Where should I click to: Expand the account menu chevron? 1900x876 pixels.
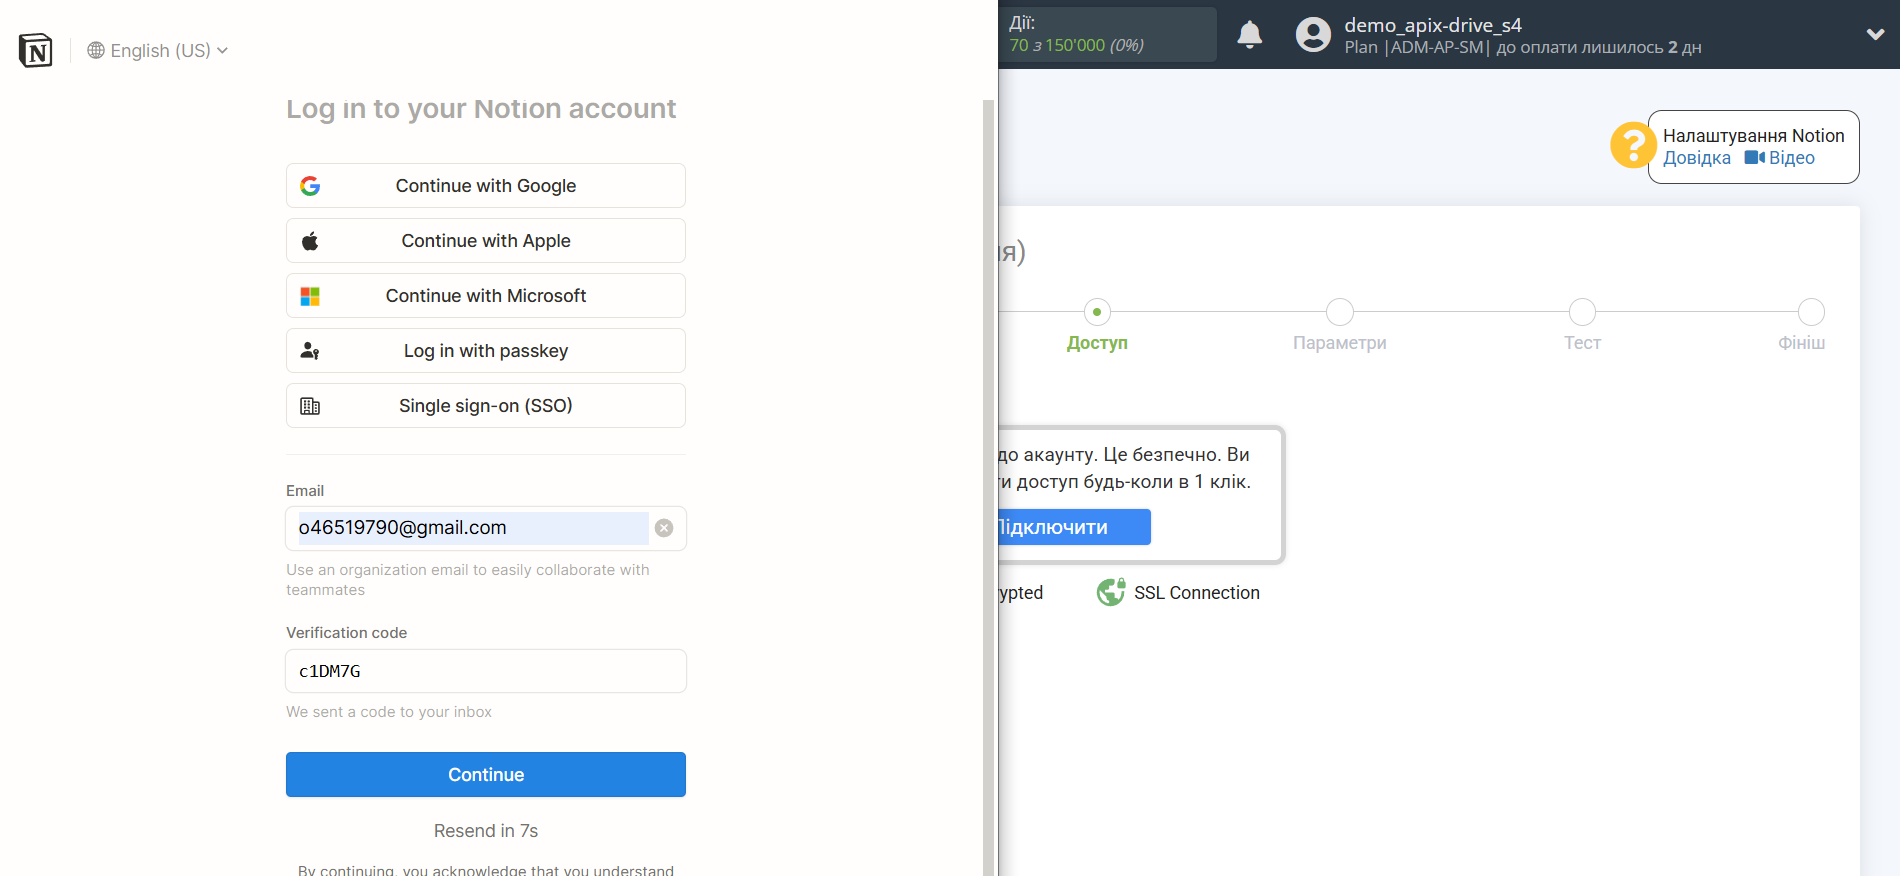1876,35
